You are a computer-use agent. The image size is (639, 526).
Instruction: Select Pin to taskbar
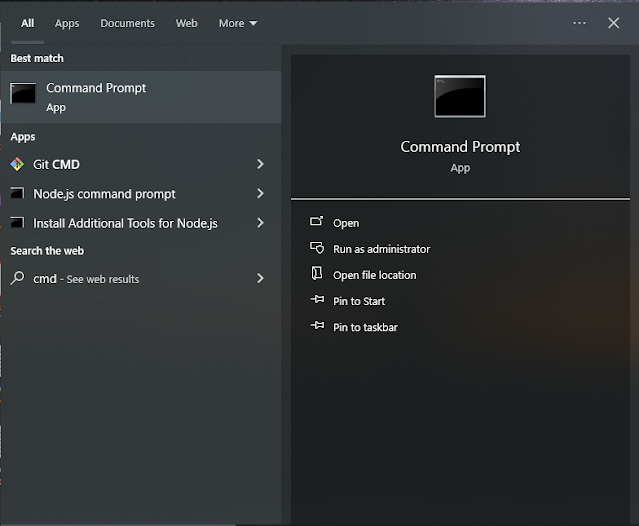(365, 327)
